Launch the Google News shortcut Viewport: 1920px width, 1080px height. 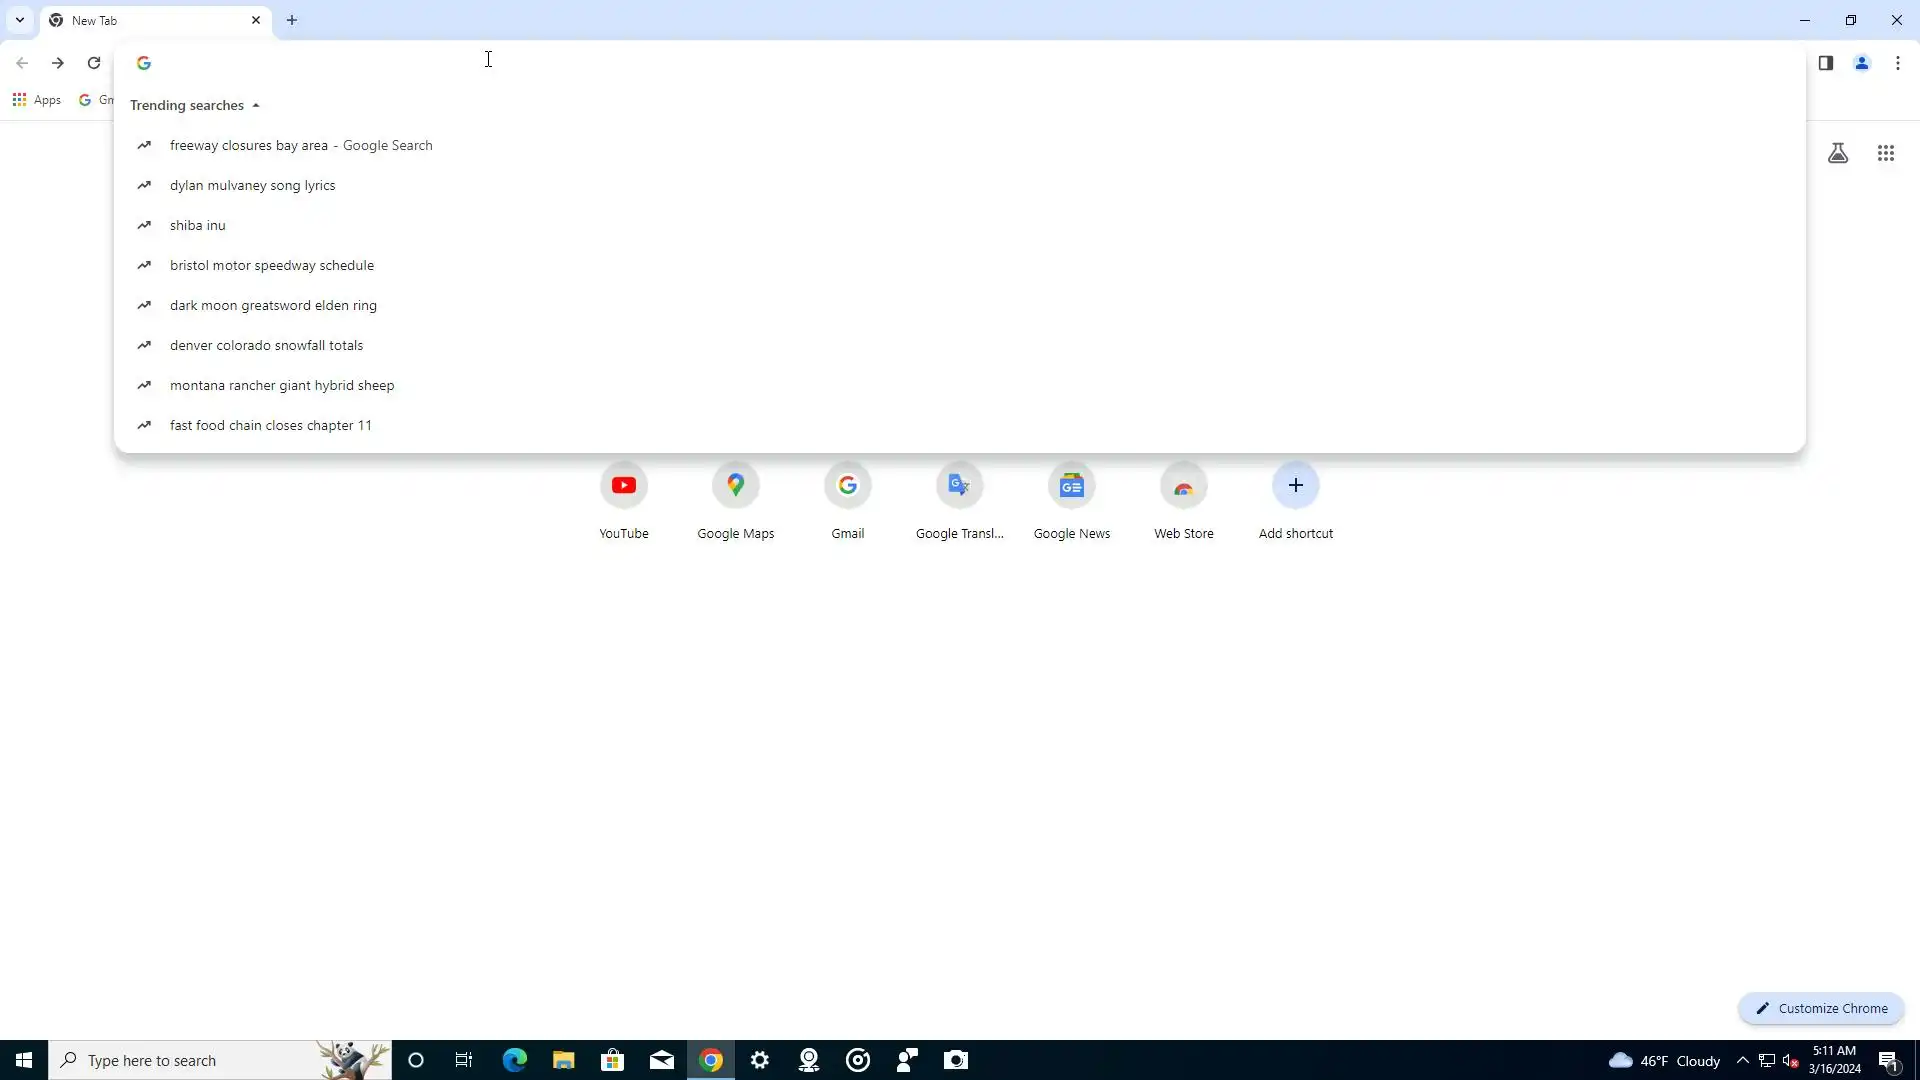(x=1072, y=486)
